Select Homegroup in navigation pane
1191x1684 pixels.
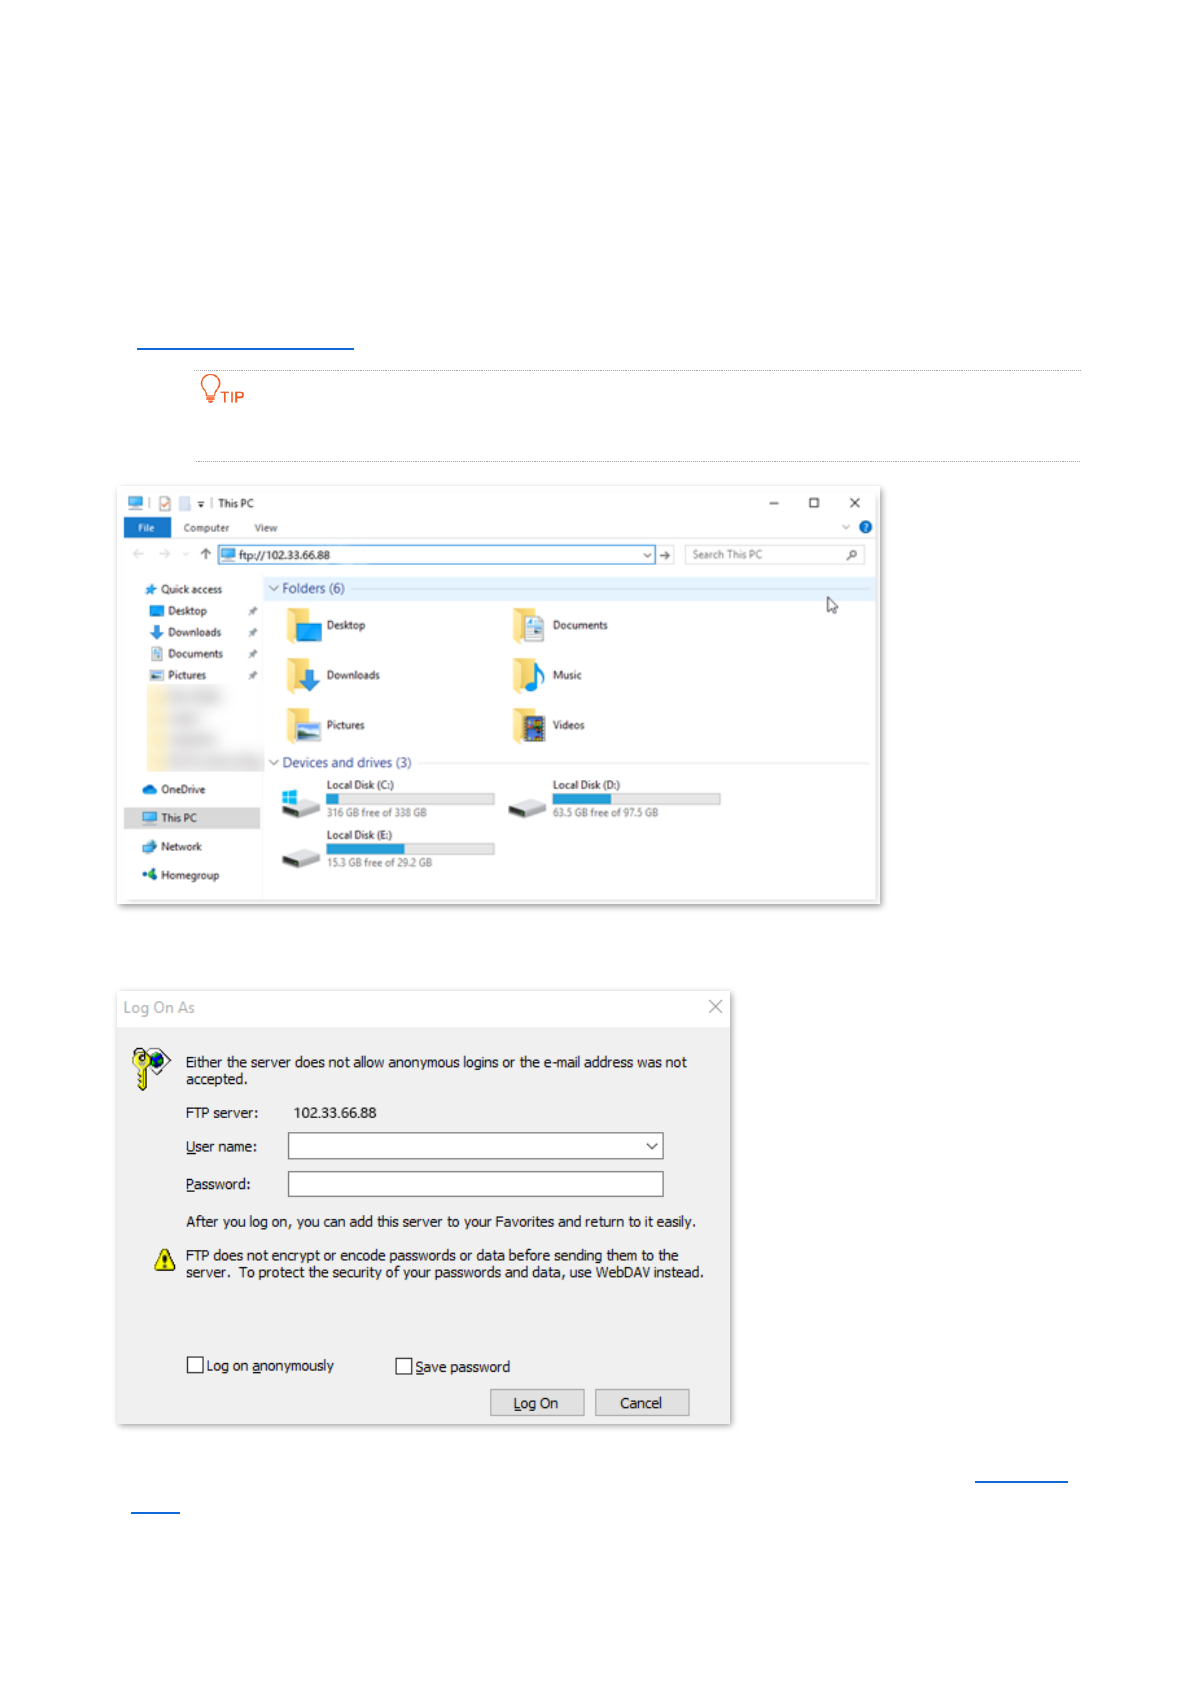tap(180, 876)
